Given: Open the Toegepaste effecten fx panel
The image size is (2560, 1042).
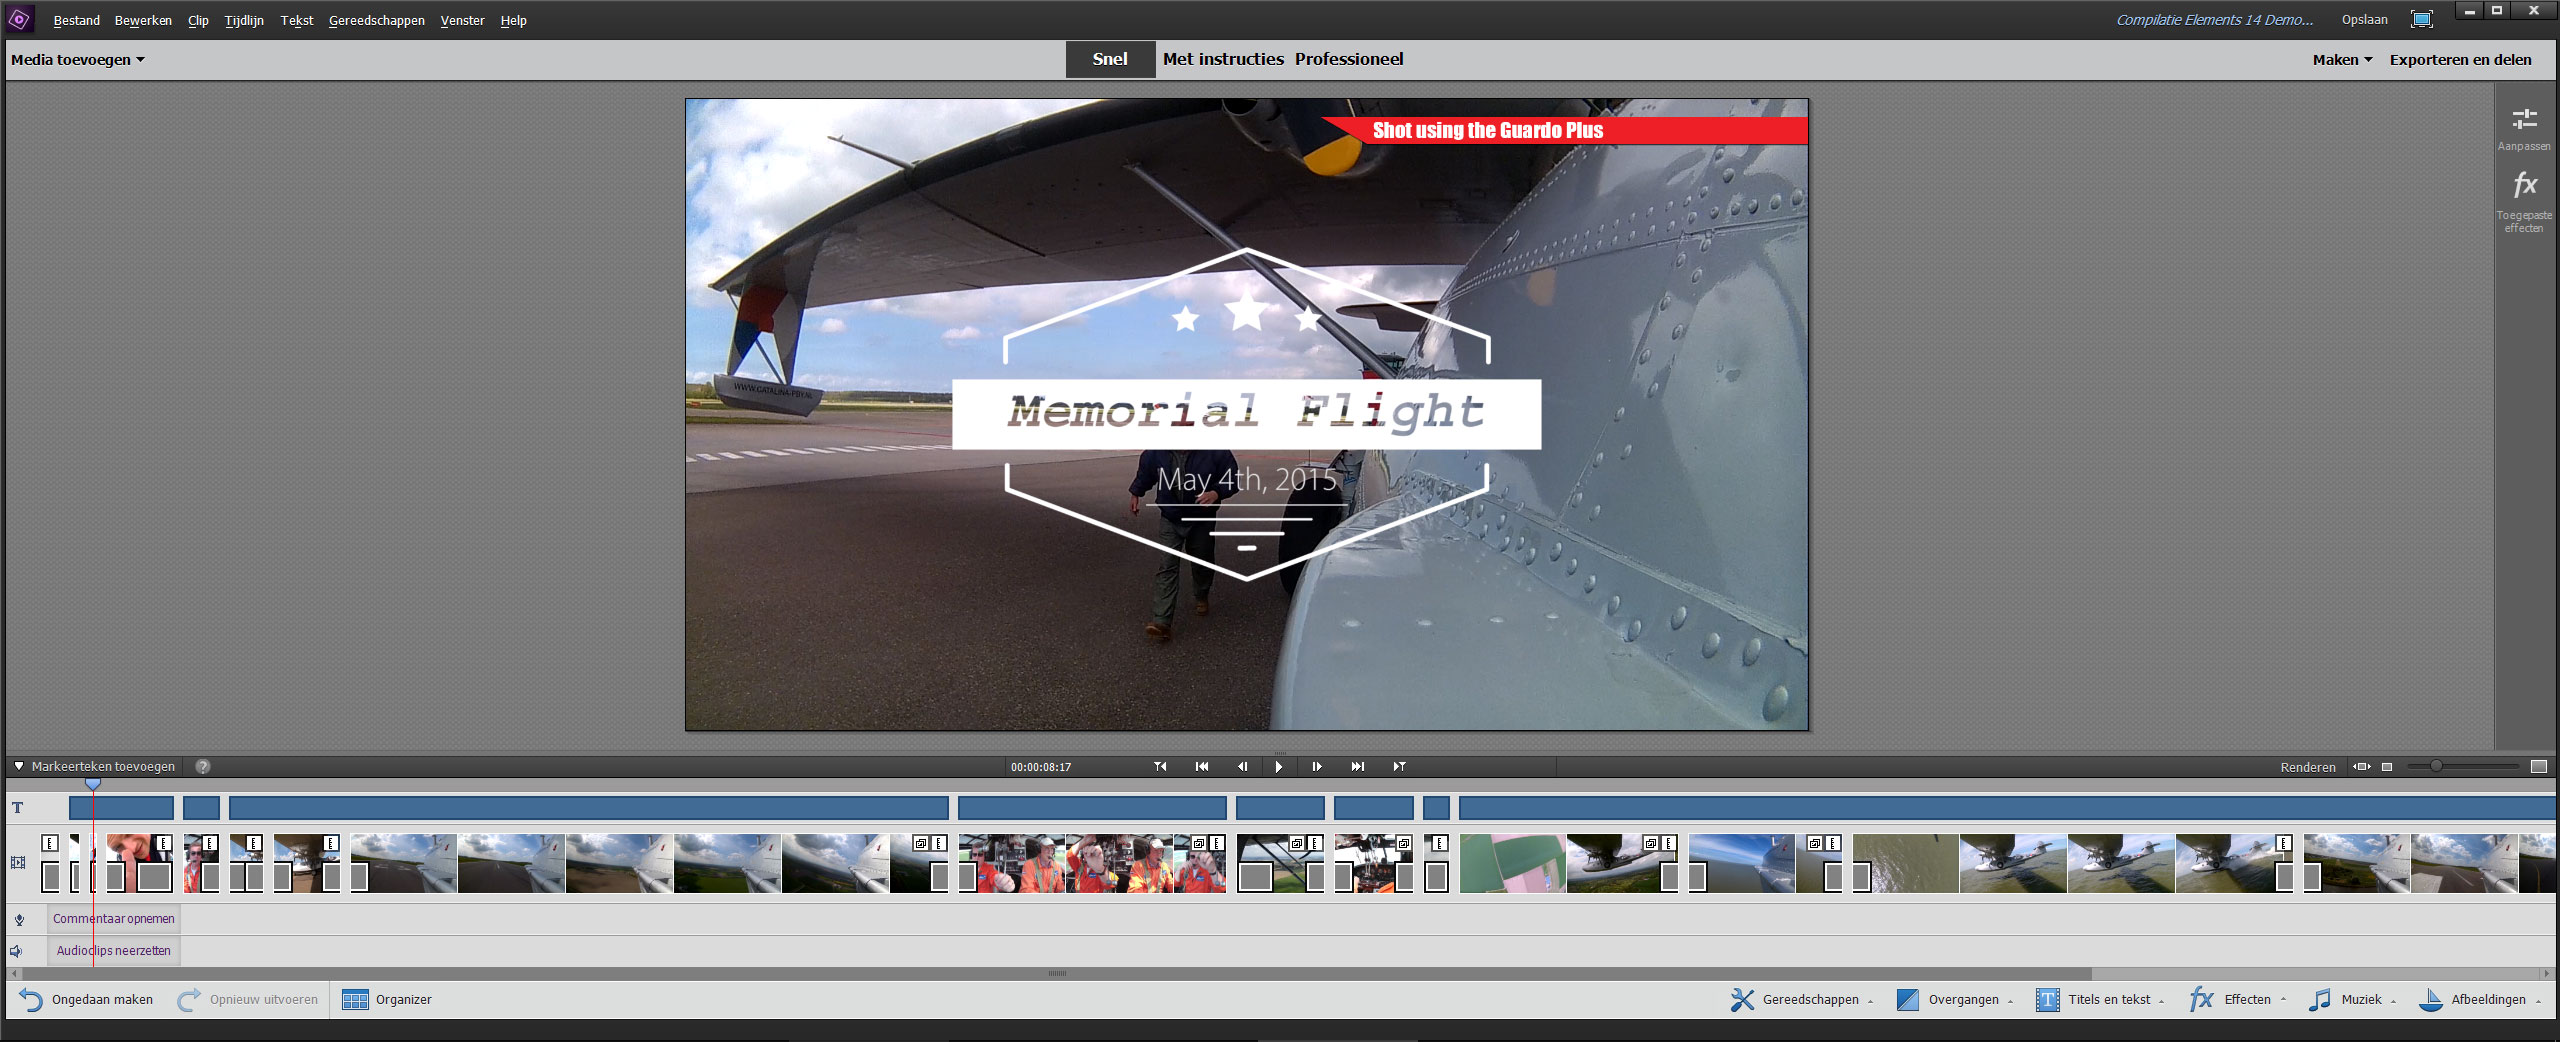Looking at the screenshot, I should click(x=2524, y=186).
